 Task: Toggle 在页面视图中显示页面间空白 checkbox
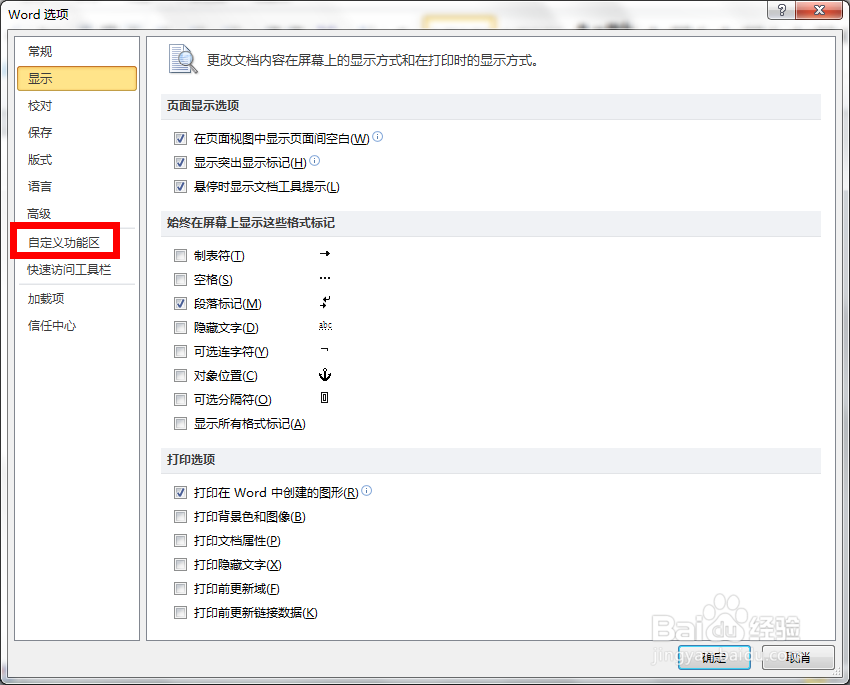point(180,139)
